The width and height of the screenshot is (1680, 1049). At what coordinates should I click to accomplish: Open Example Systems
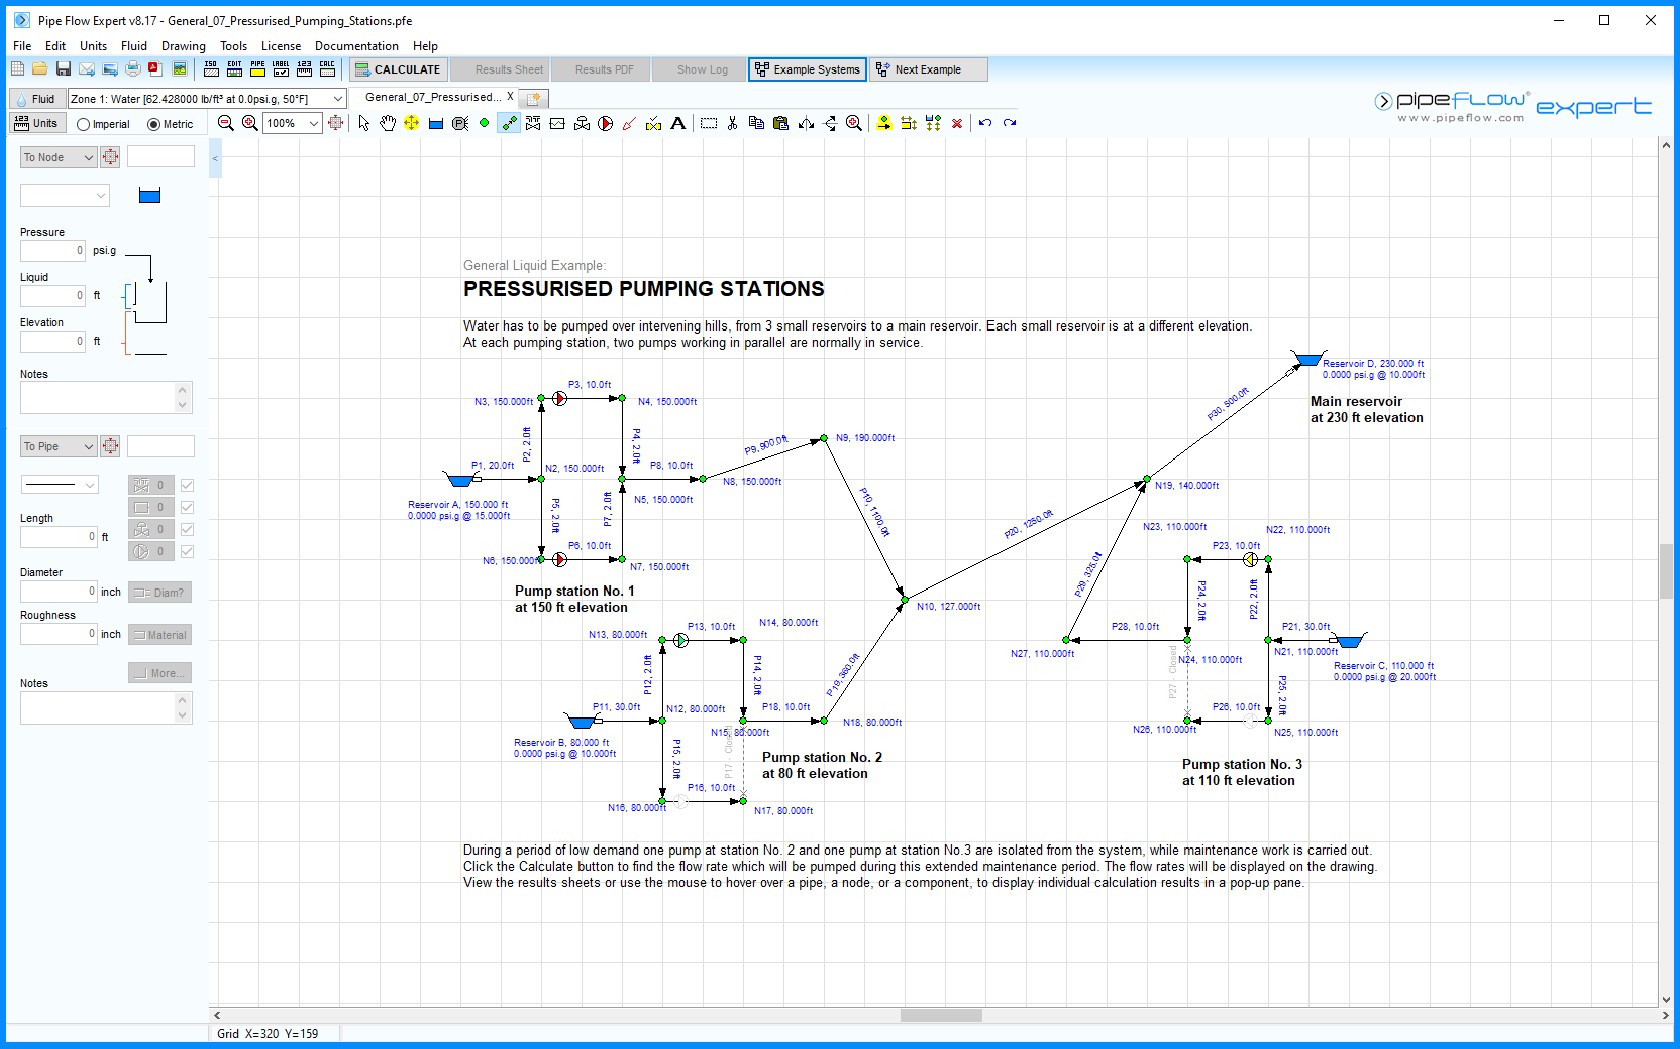[x=807, y=69]
